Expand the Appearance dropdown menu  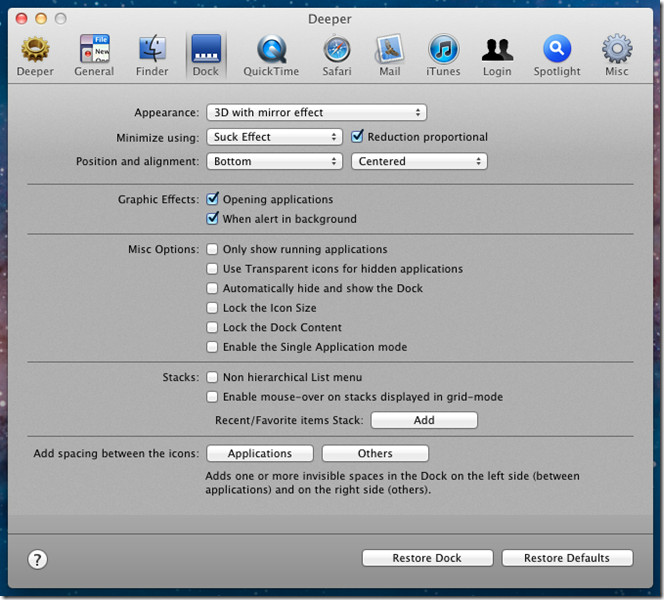click(316, 113)
